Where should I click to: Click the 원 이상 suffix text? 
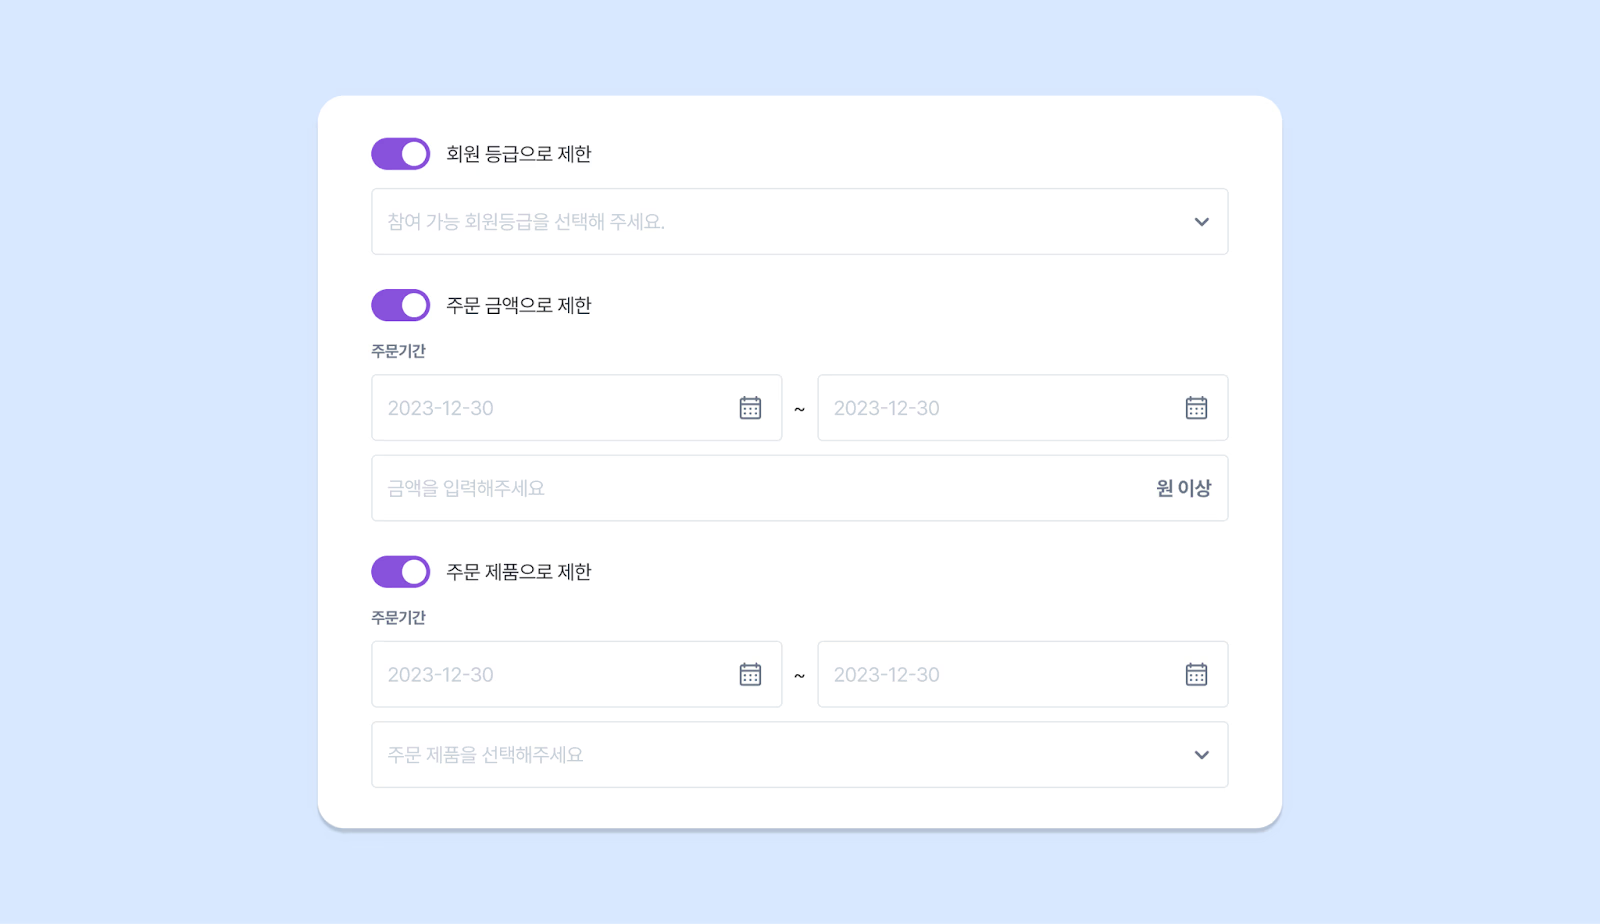pos(1184,488)
